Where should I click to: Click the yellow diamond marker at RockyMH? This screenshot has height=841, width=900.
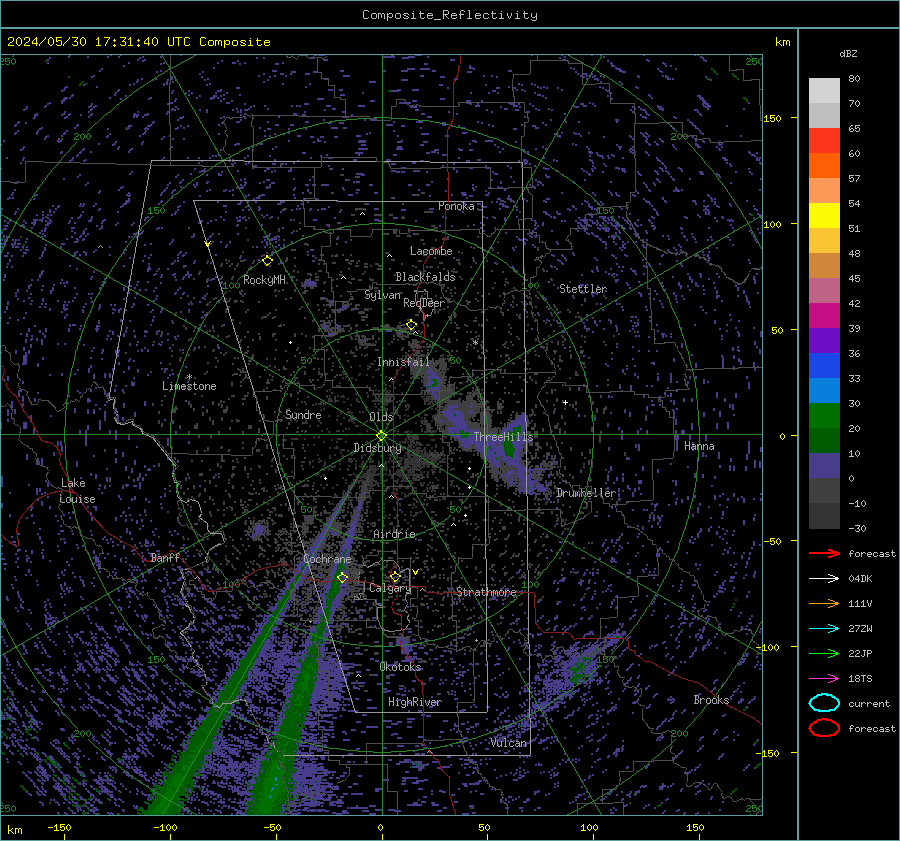click(267, 261)
